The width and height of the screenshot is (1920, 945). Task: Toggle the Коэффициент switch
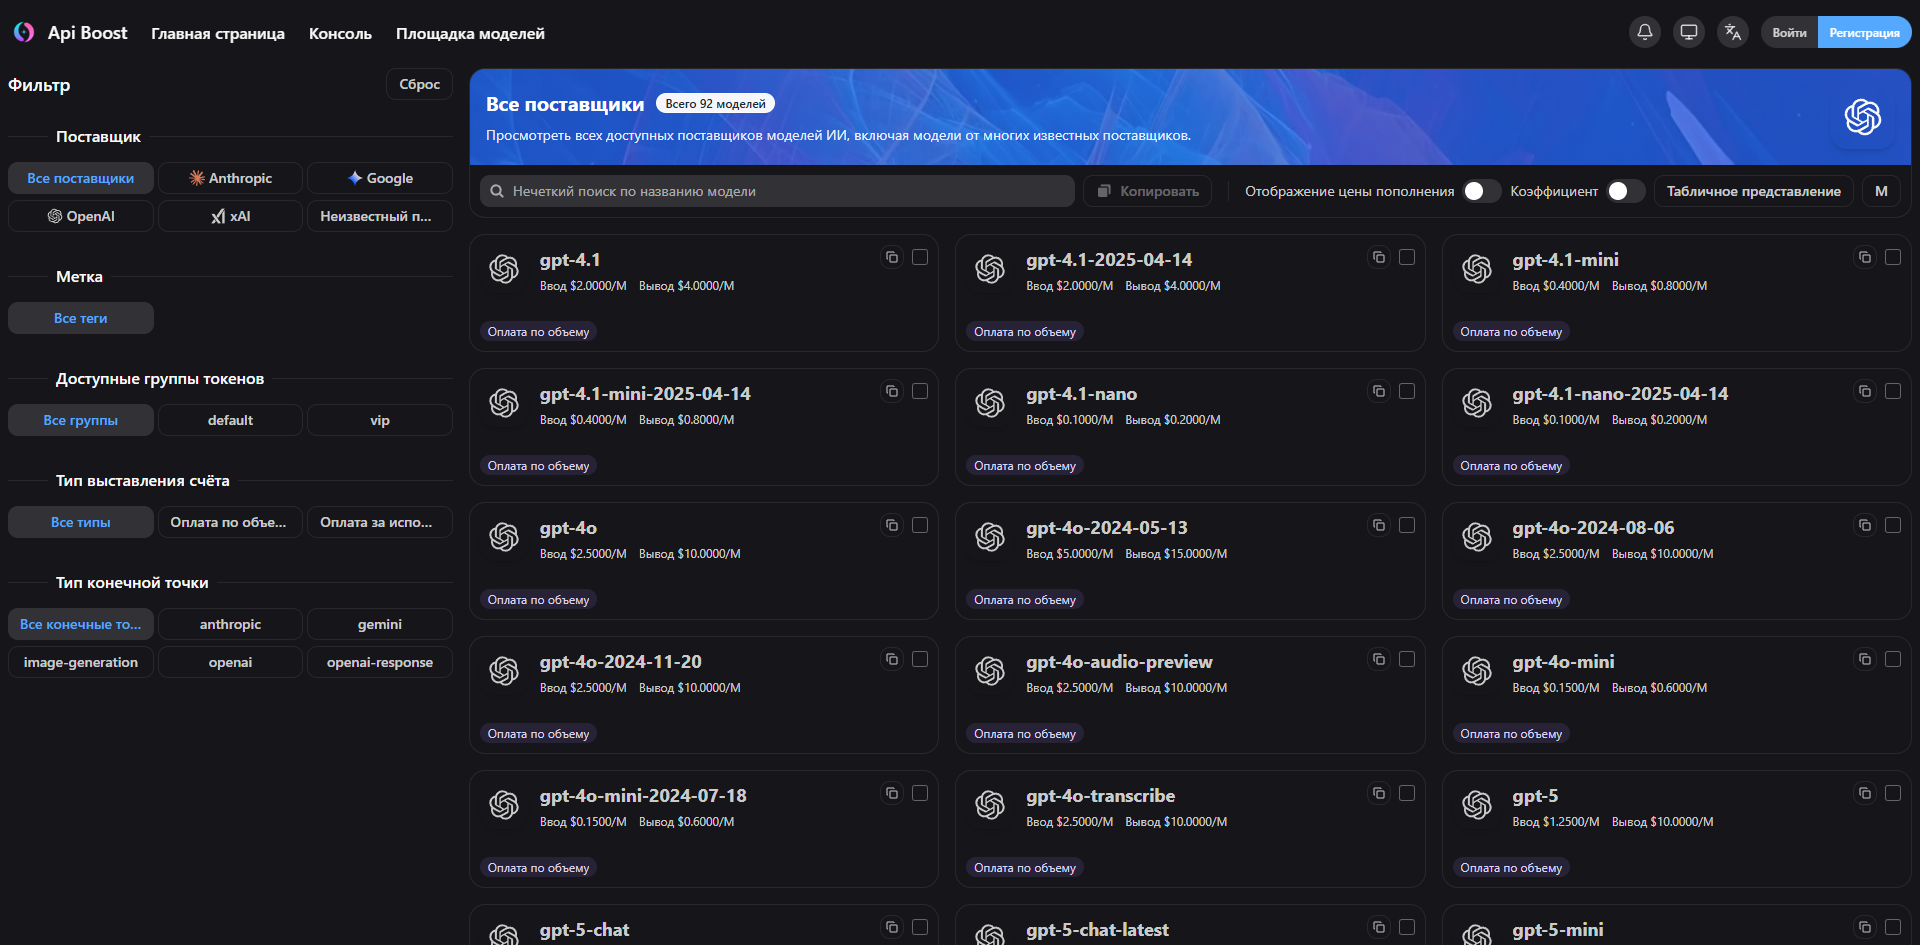point(1625,191)
